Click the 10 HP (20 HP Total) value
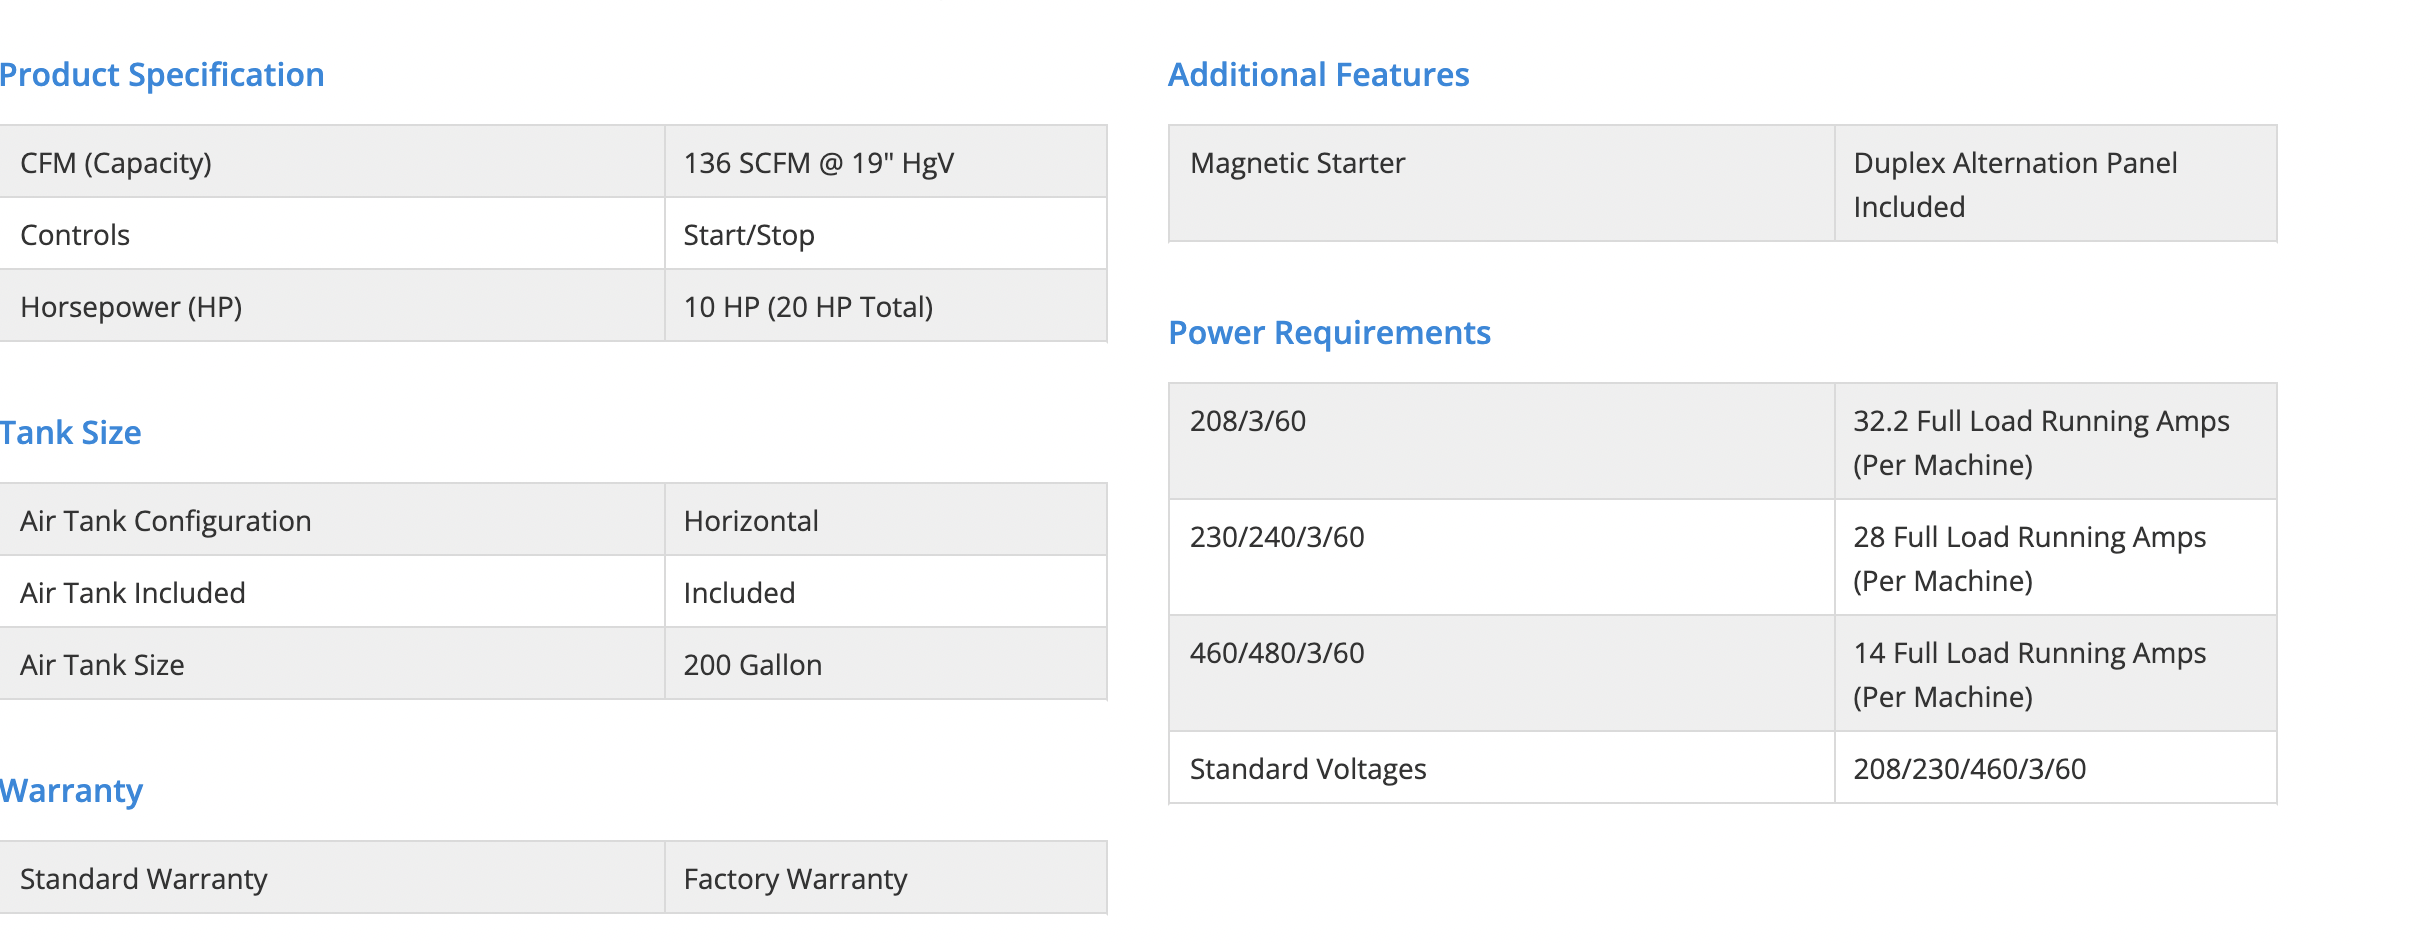The image size is (2430, 944). (808, 307)
